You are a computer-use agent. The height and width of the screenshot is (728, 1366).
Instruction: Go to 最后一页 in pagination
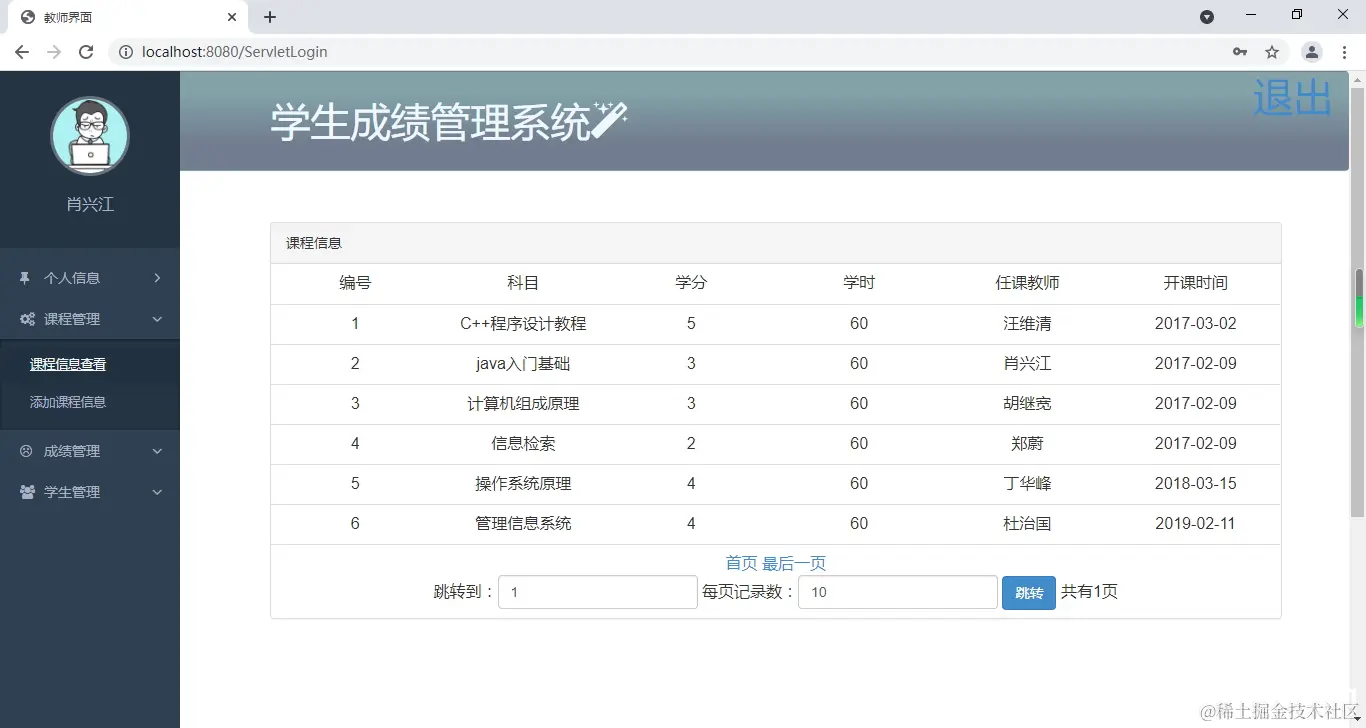pyautogui.click(x=794, y=563)
